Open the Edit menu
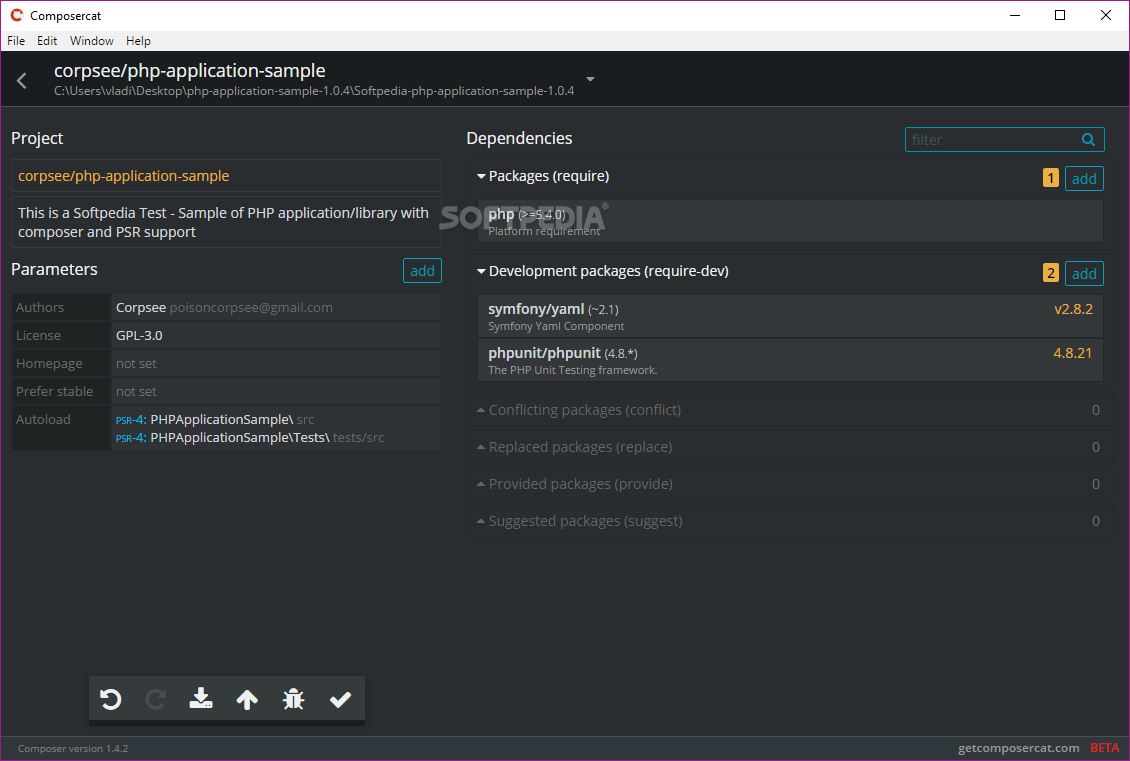The width and height of the screenshot is (1130, 761). (47, 41)
